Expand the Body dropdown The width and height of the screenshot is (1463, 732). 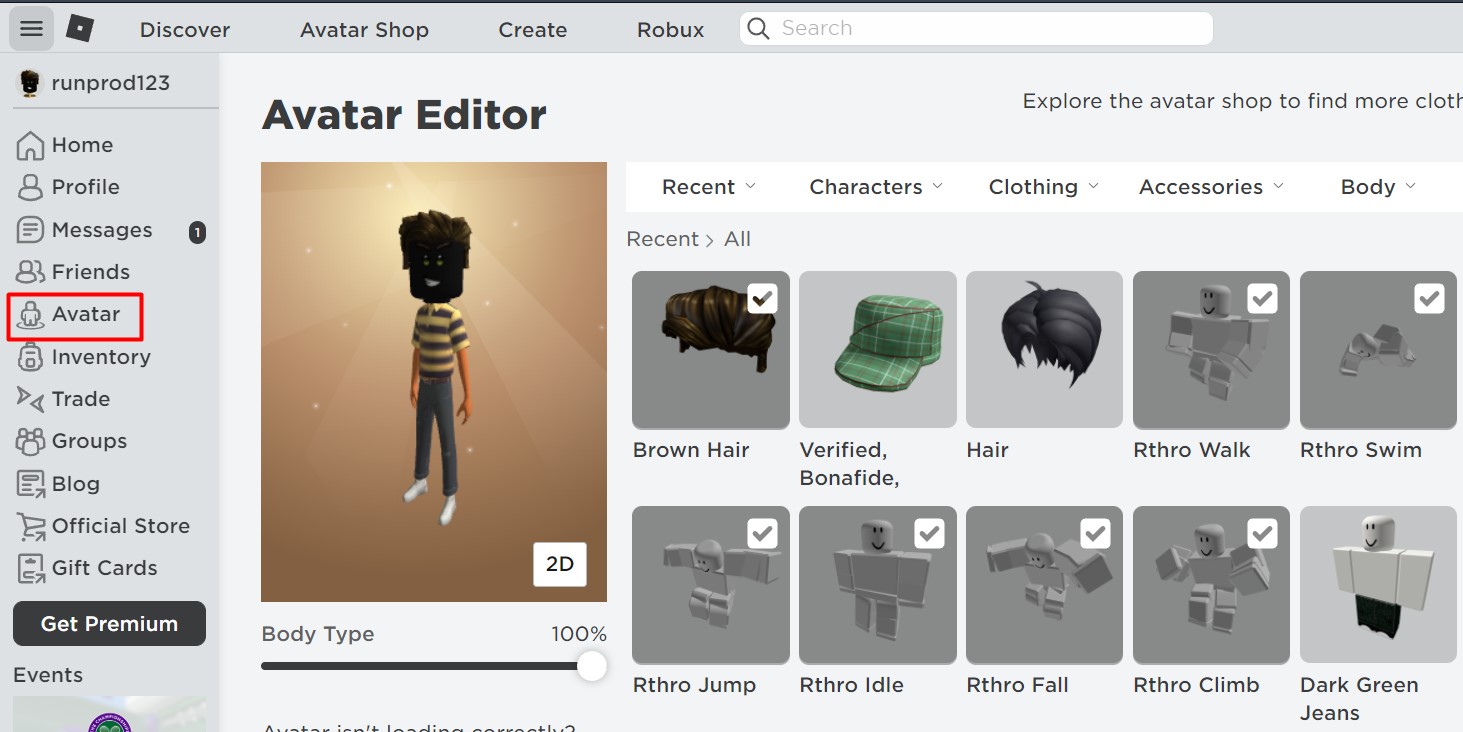pyautogui.click(x=1378, y=187)
